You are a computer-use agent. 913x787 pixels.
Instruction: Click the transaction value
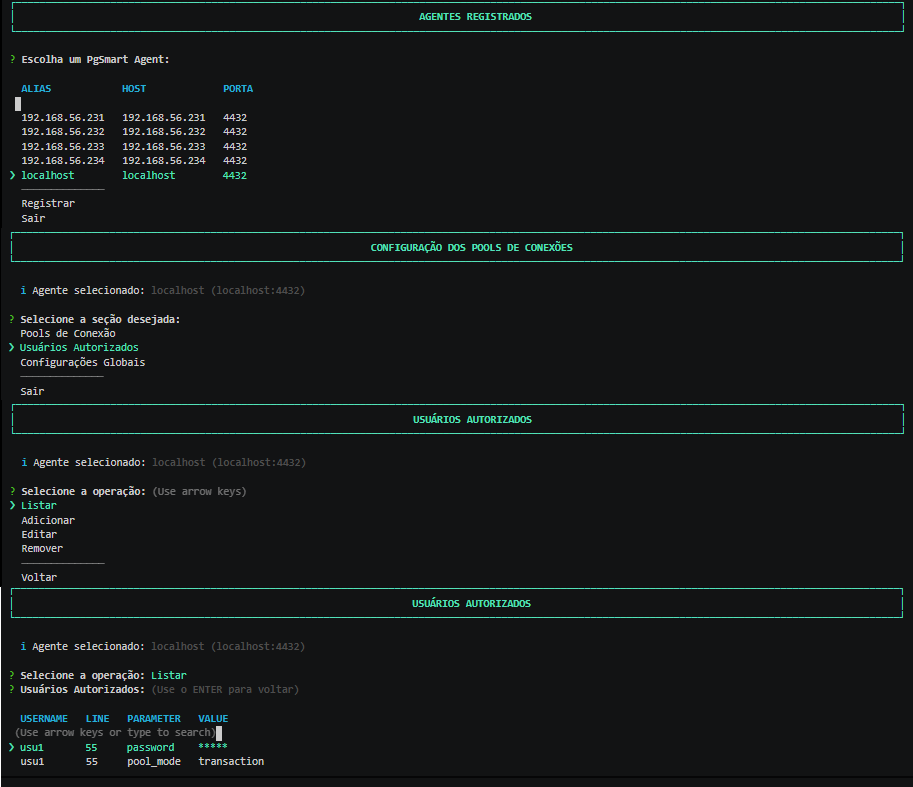point(231,761)
